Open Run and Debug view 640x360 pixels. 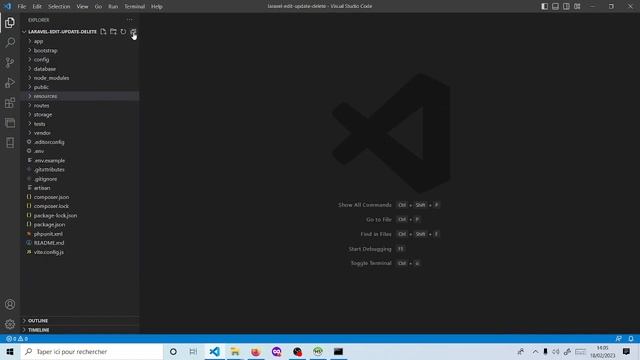pyautogui.click(x=10, y=82)
